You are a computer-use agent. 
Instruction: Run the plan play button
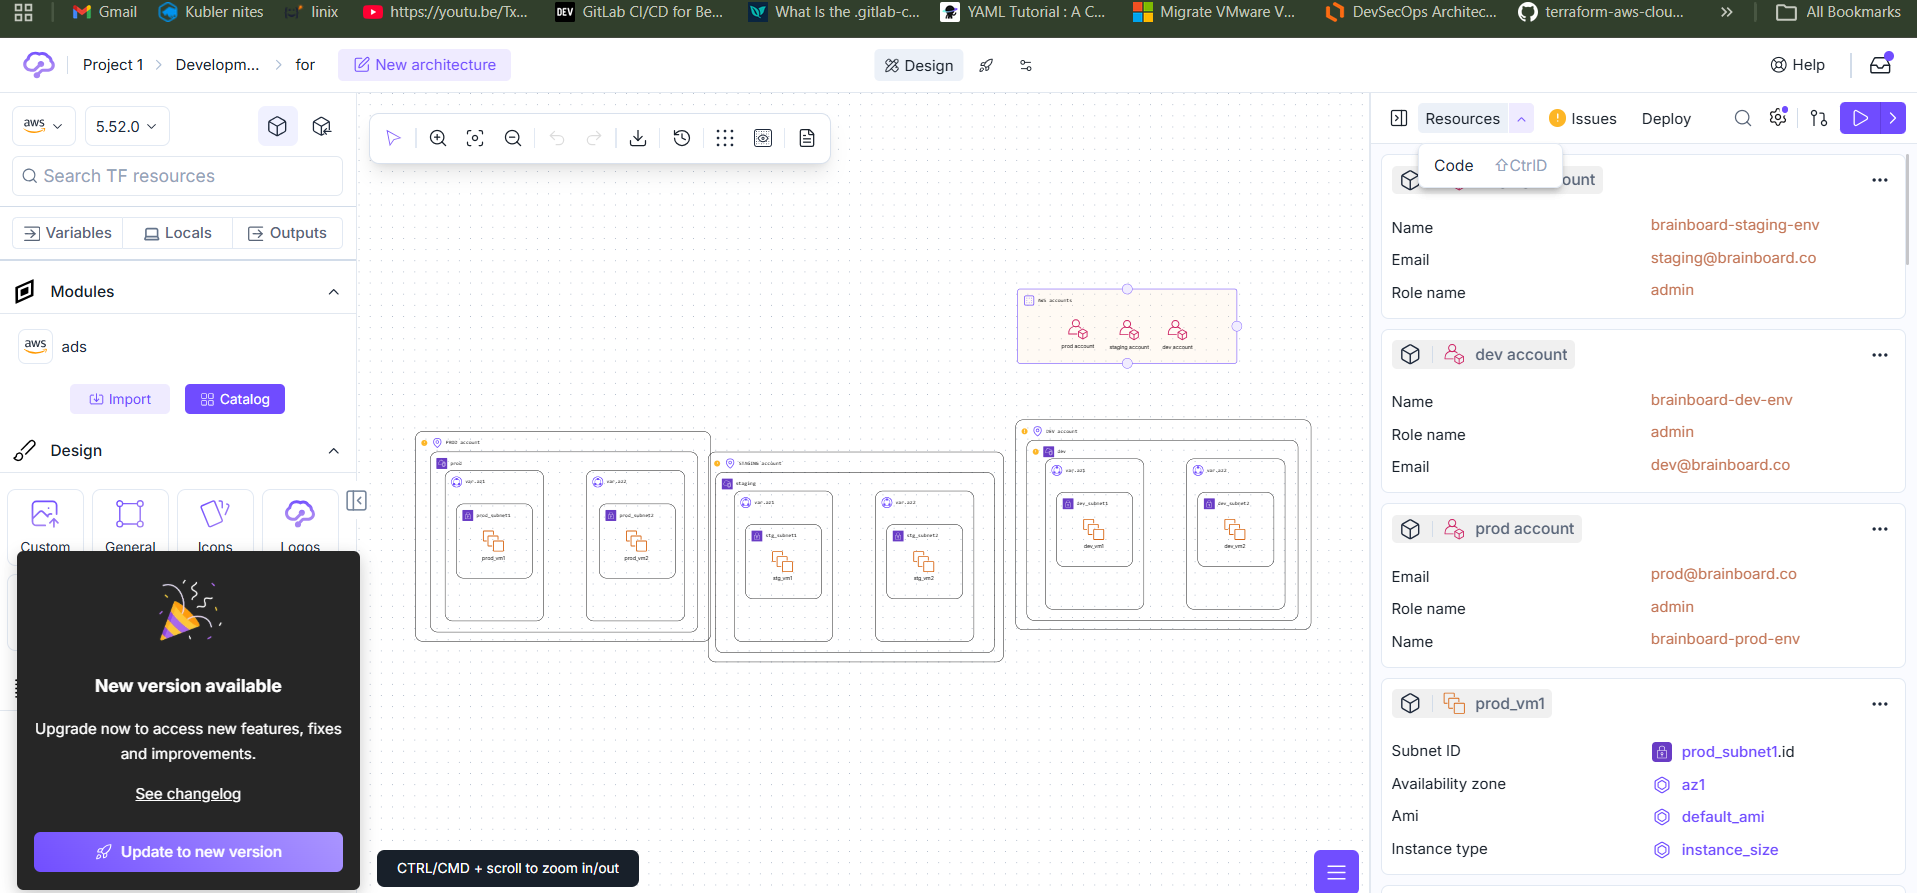tap(1860, 118)
